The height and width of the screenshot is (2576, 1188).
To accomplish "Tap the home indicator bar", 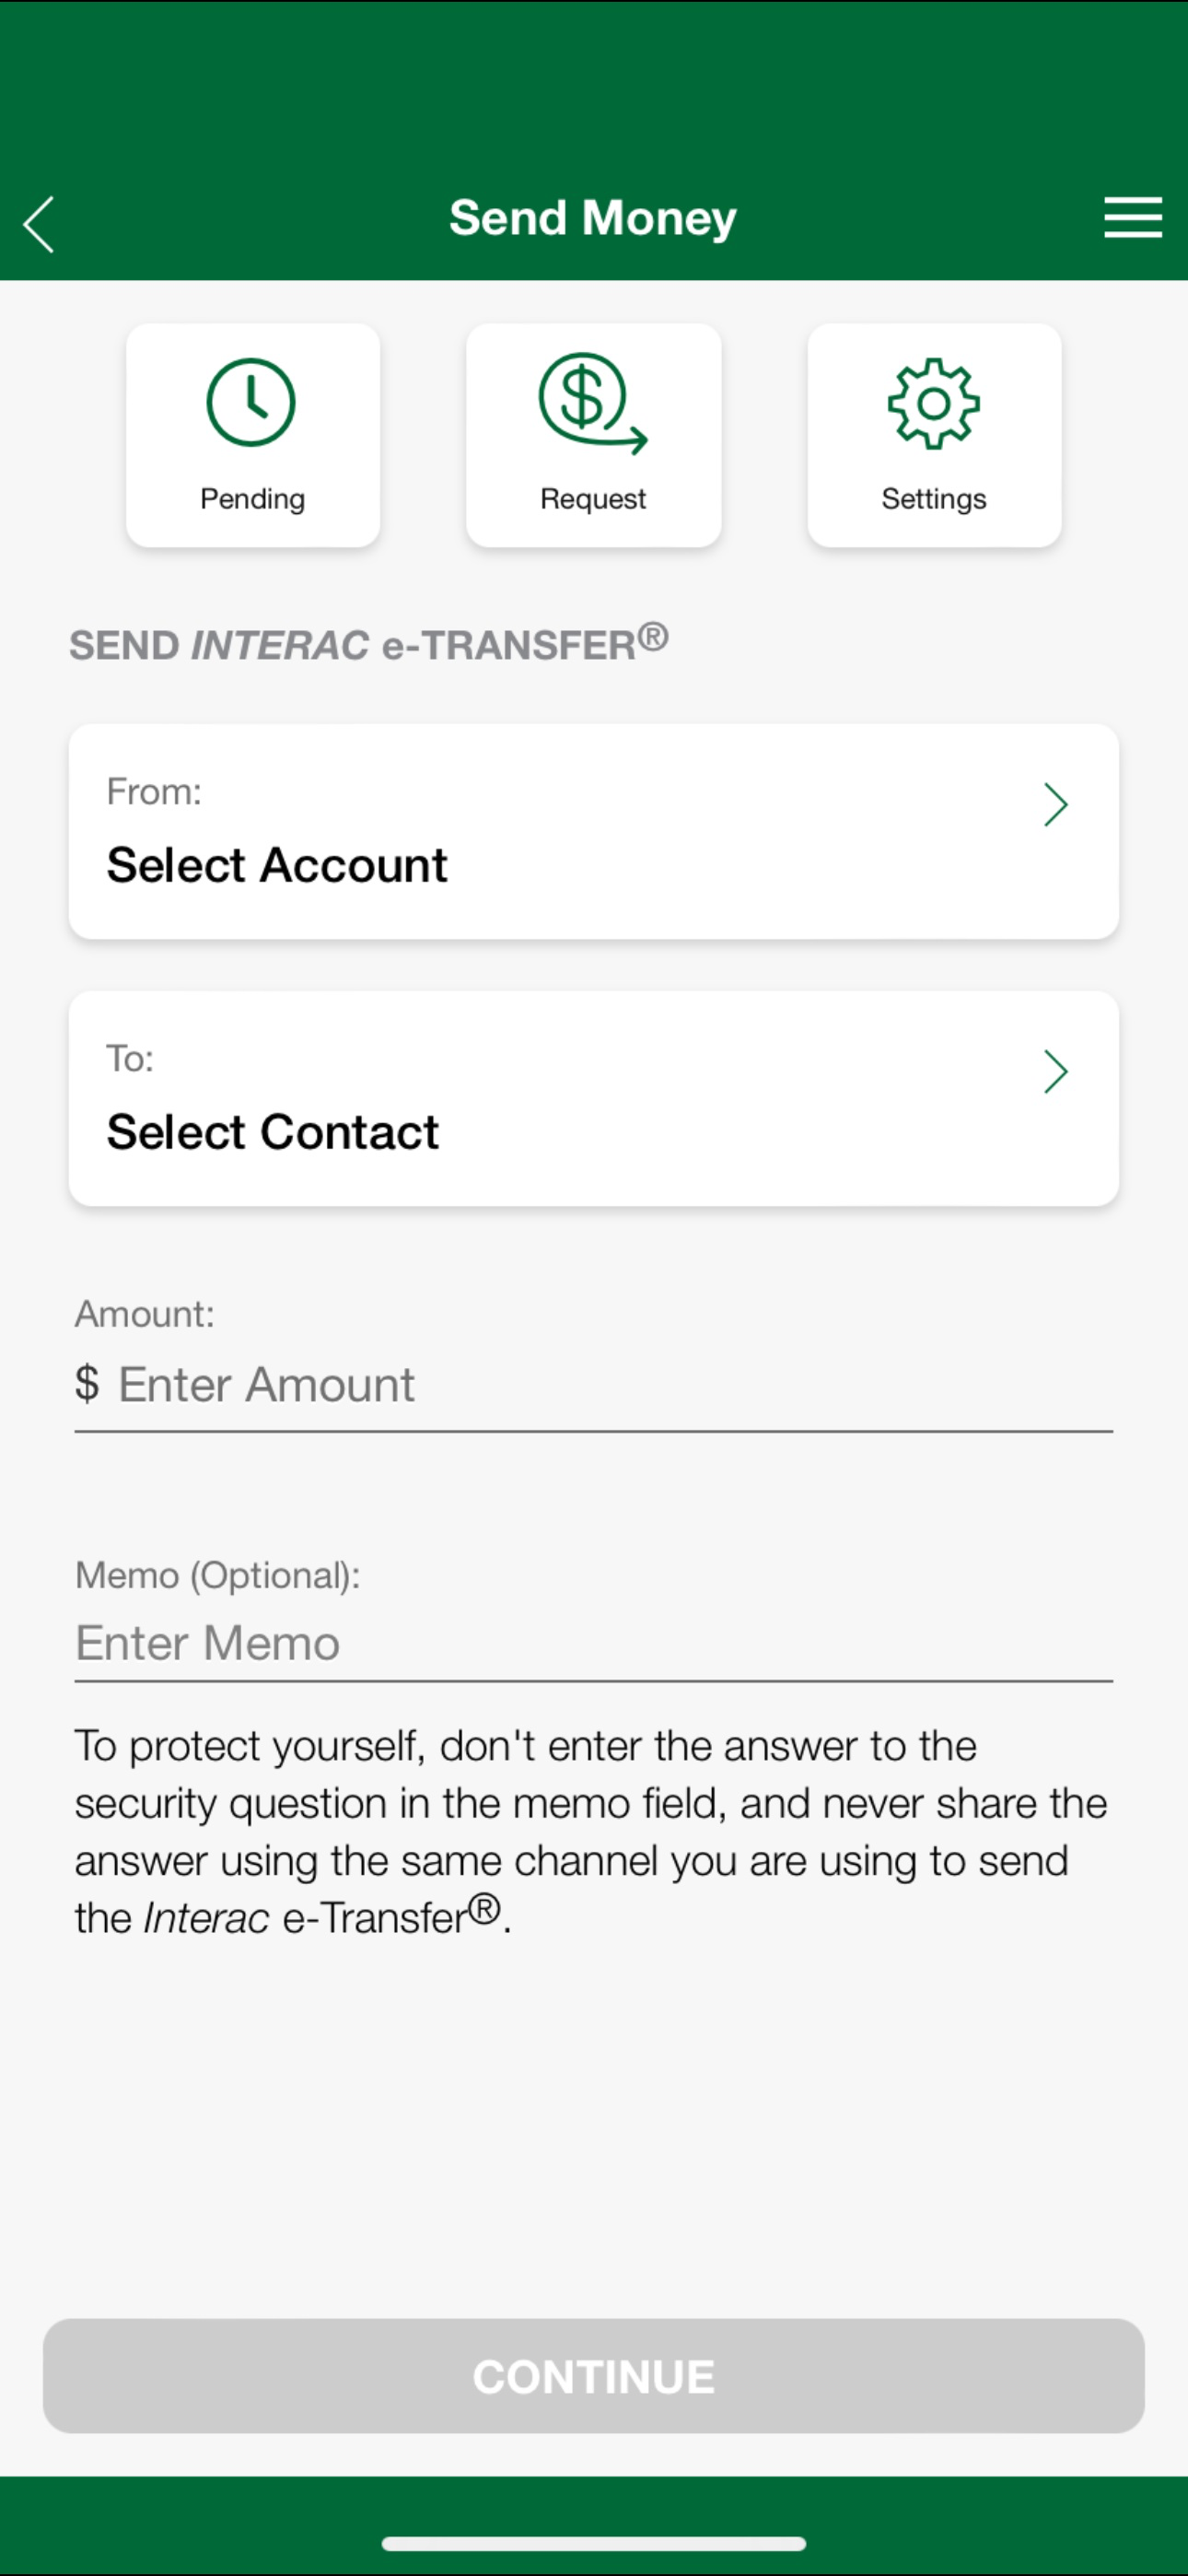I will [x=594, y=2543].
